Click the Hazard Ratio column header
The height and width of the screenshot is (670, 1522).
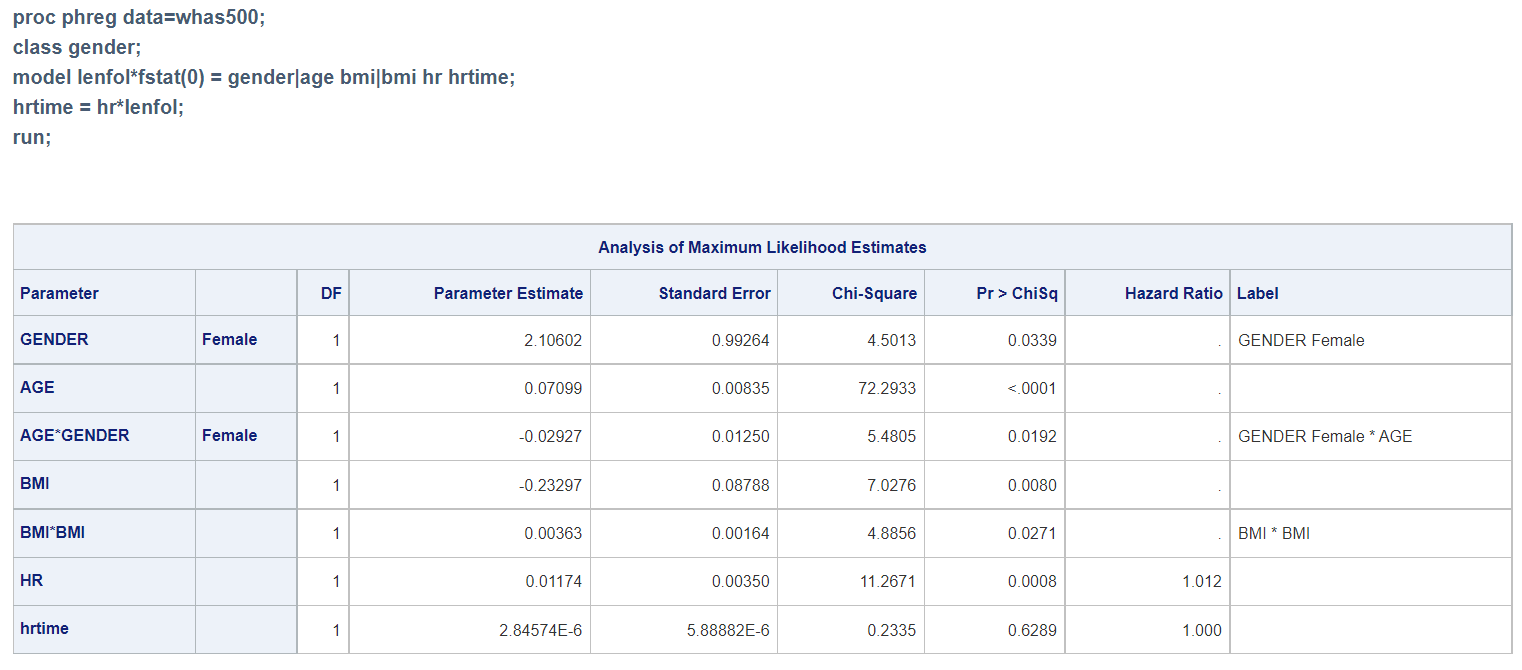[1173, 293]
